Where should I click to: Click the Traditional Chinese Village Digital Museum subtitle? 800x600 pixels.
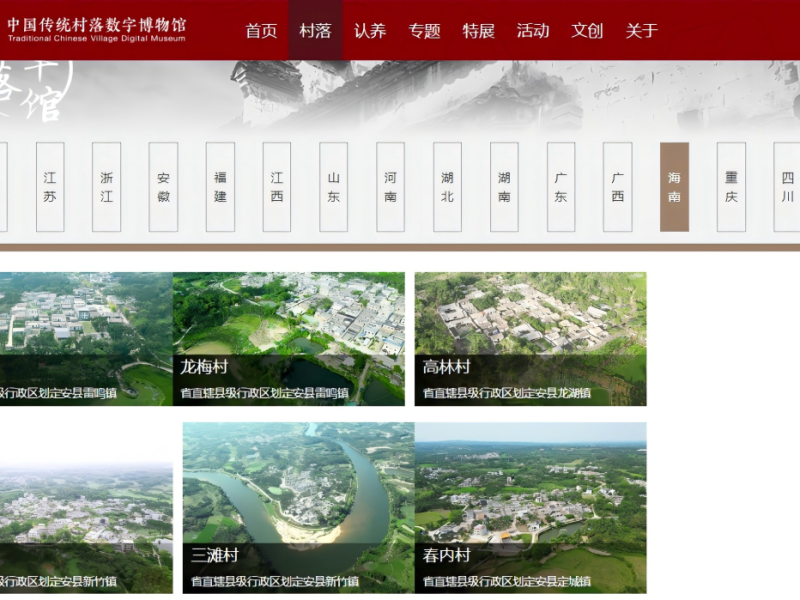(96, 38)
